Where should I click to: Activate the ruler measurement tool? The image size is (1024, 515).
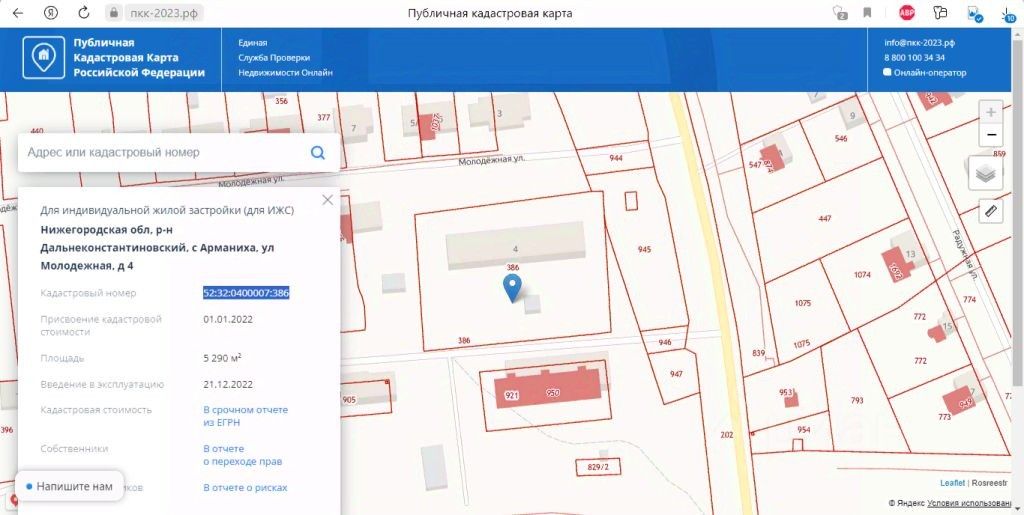991,211
